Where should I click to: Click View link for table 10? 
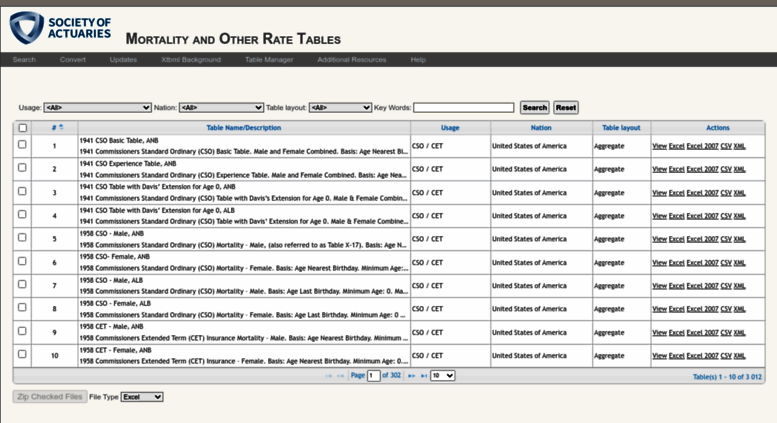point(660,356)
